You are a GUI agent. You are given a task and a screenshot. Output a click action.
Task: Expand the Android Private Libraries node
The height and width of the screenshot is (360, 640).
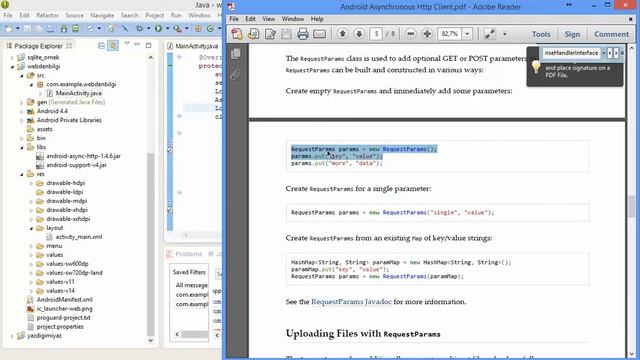(x=22, y=120)
